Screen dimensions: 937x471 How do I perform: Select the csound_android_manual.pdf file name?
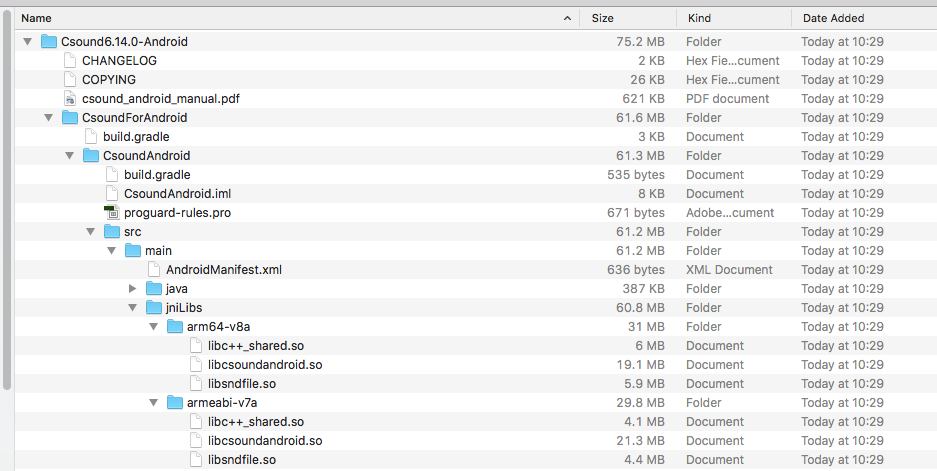coord(161,99)
